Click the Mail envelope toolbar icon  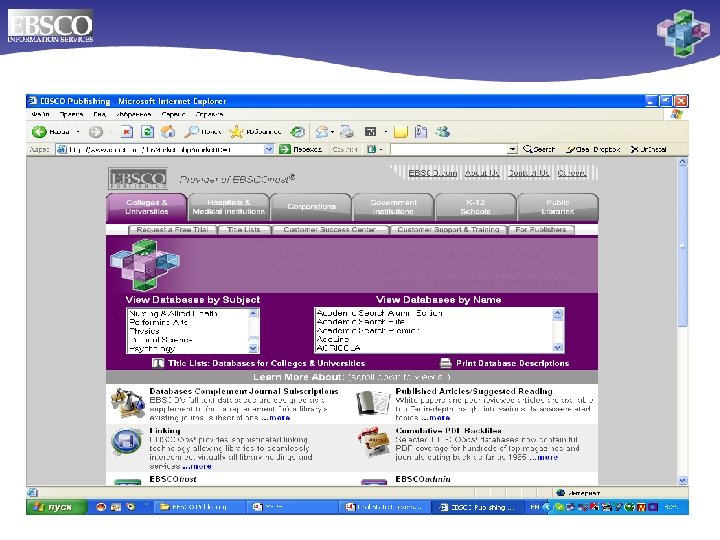click(x=321, y=132)
